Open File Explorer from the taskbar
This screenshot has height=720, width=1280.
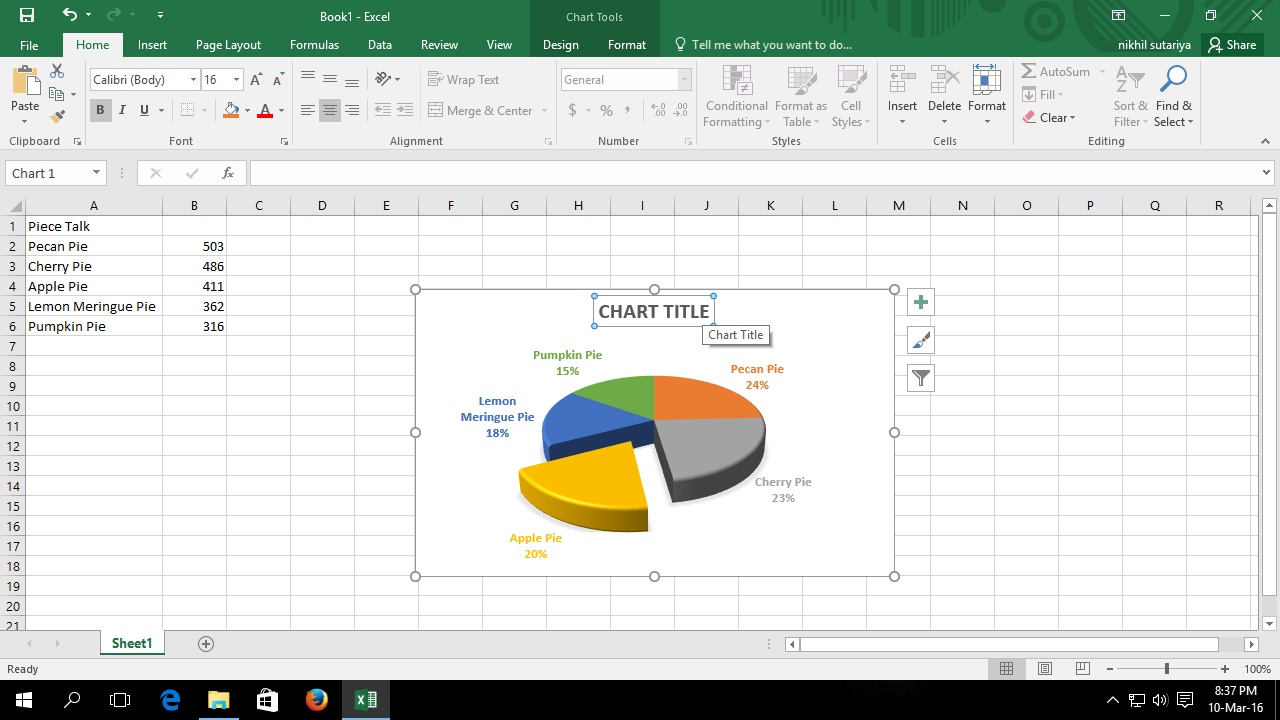[219, 699]
